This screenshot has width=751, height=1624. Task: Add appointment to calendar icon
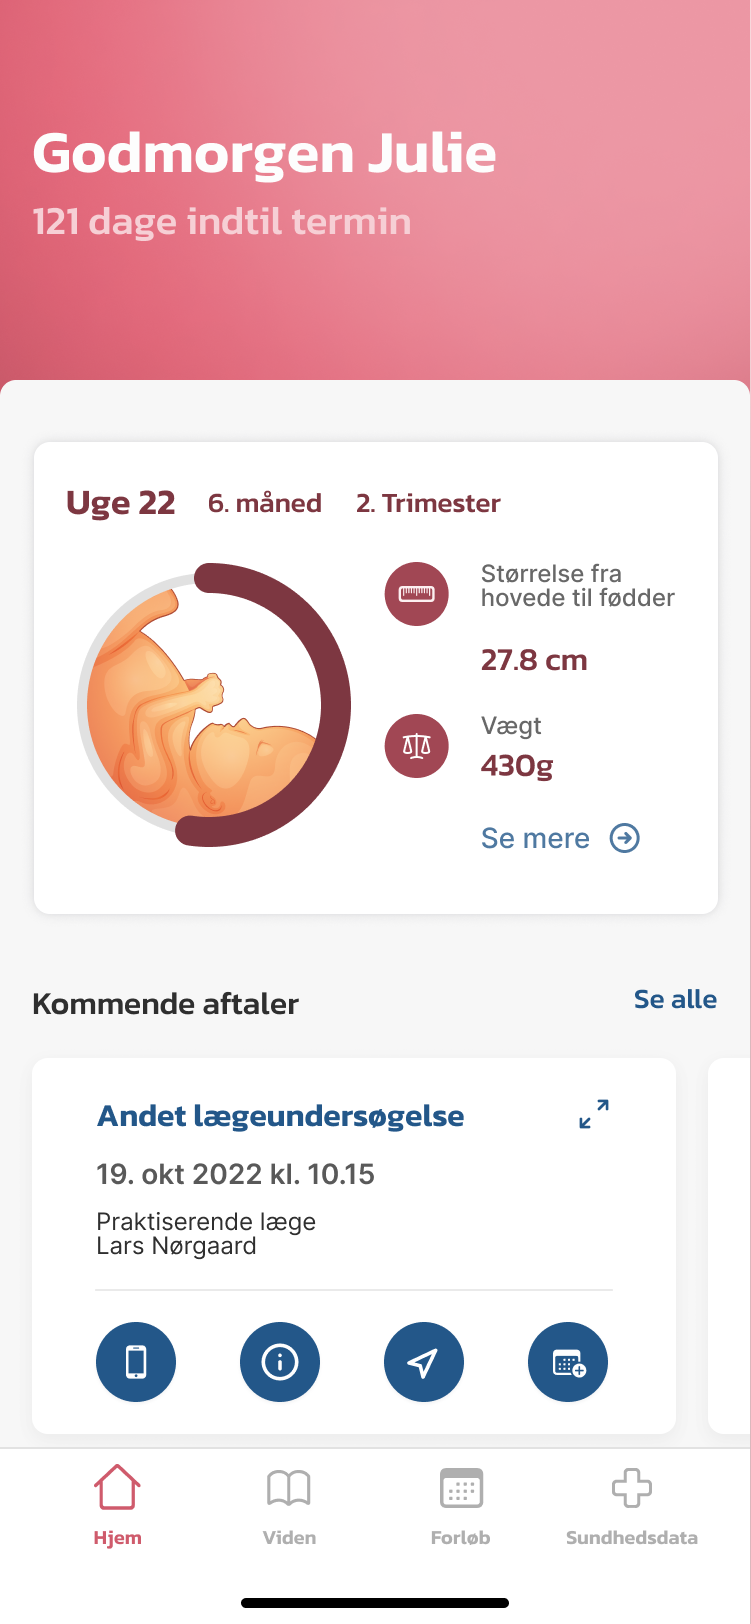568,1362
